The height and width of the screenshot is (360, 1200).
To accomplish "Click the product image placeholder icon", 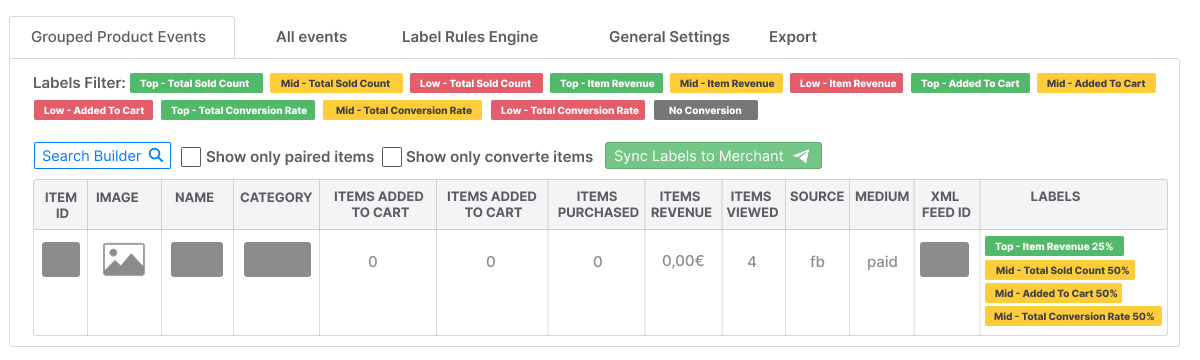I will [x=124, y=260].
